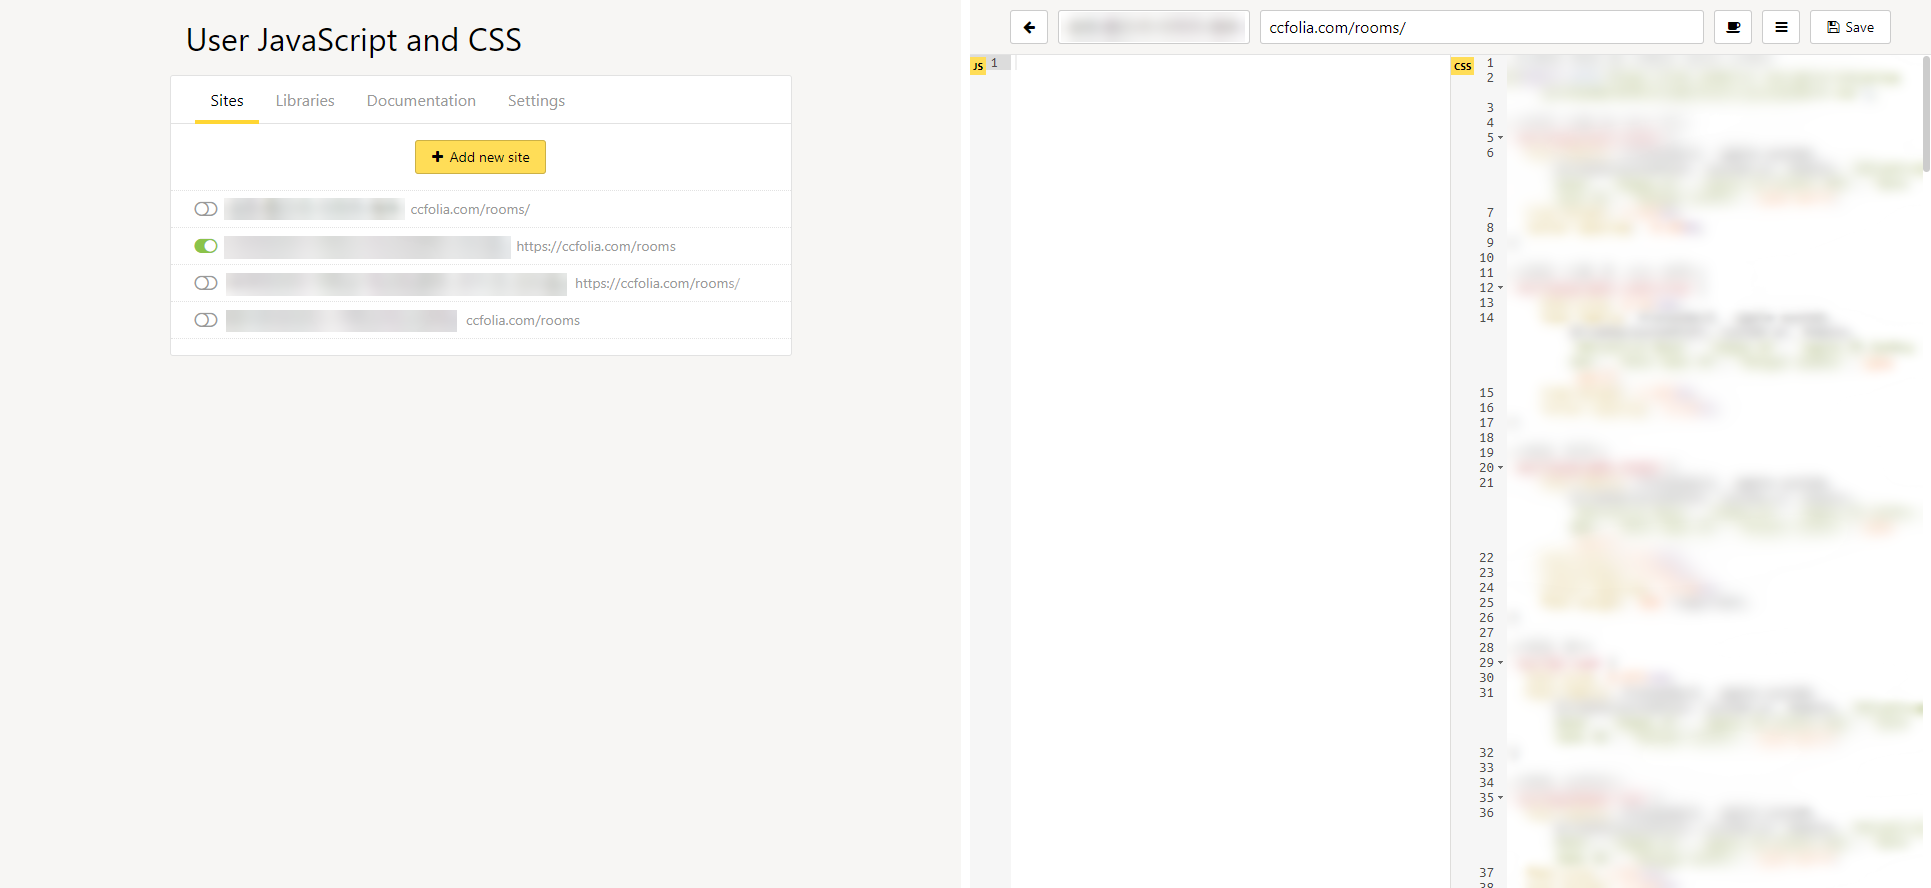Screen dimensions: 1931x888
Task: Click the Add new site button
Action: pos(480,157)
